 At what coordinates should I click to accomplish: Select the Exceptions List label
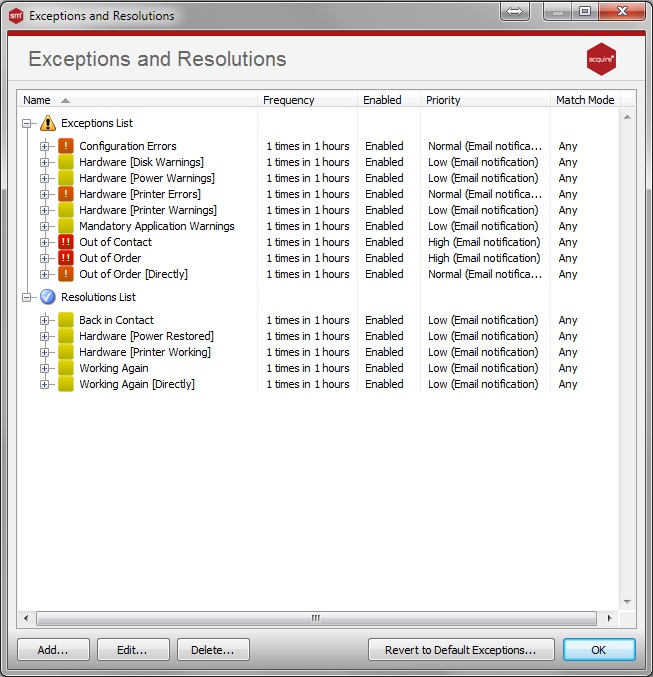tap(97, 123)
